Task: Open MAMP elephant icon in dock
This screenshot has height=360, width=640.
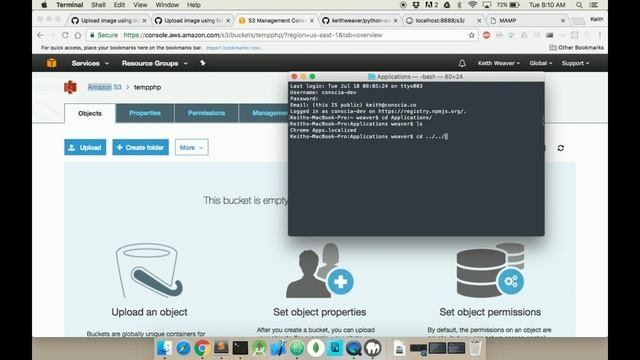Action: point(373,348)
